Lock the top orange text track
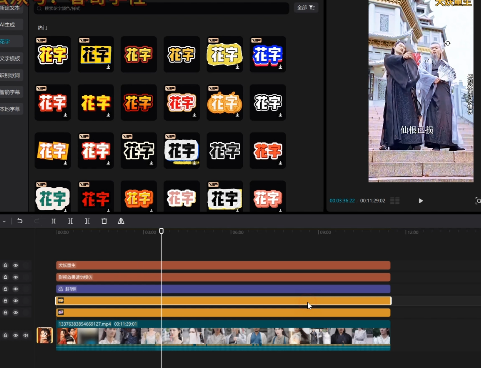The width and height of the screenshot is (481, 368). [x=5, y=265]
